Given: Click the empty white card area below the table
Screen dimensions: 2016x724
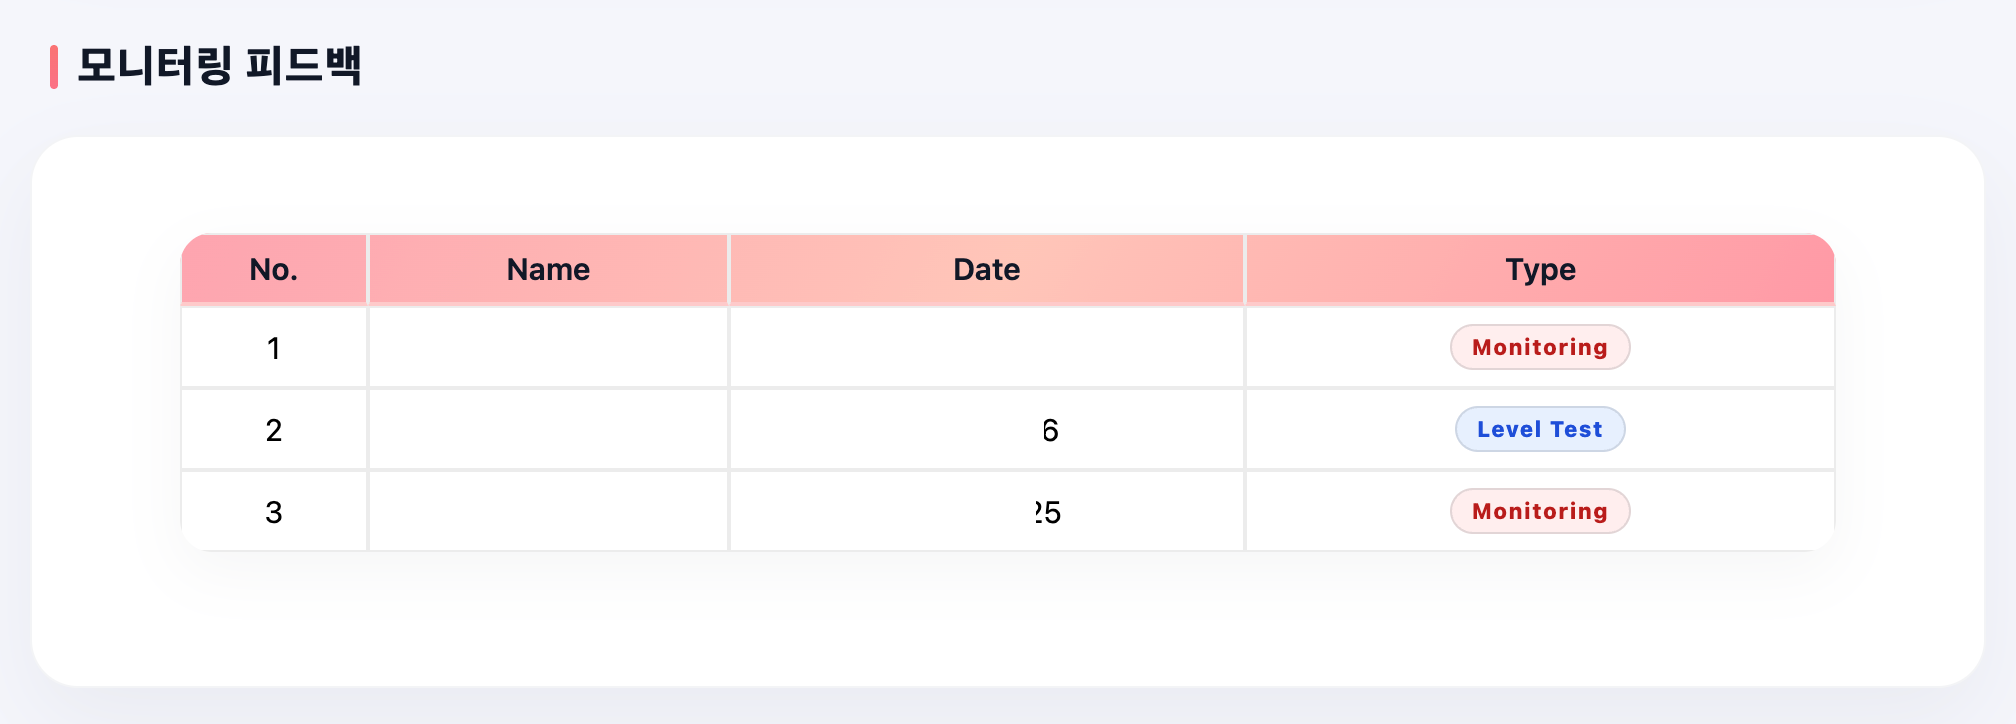Looking at the screenshot, I should (1008, 620).
